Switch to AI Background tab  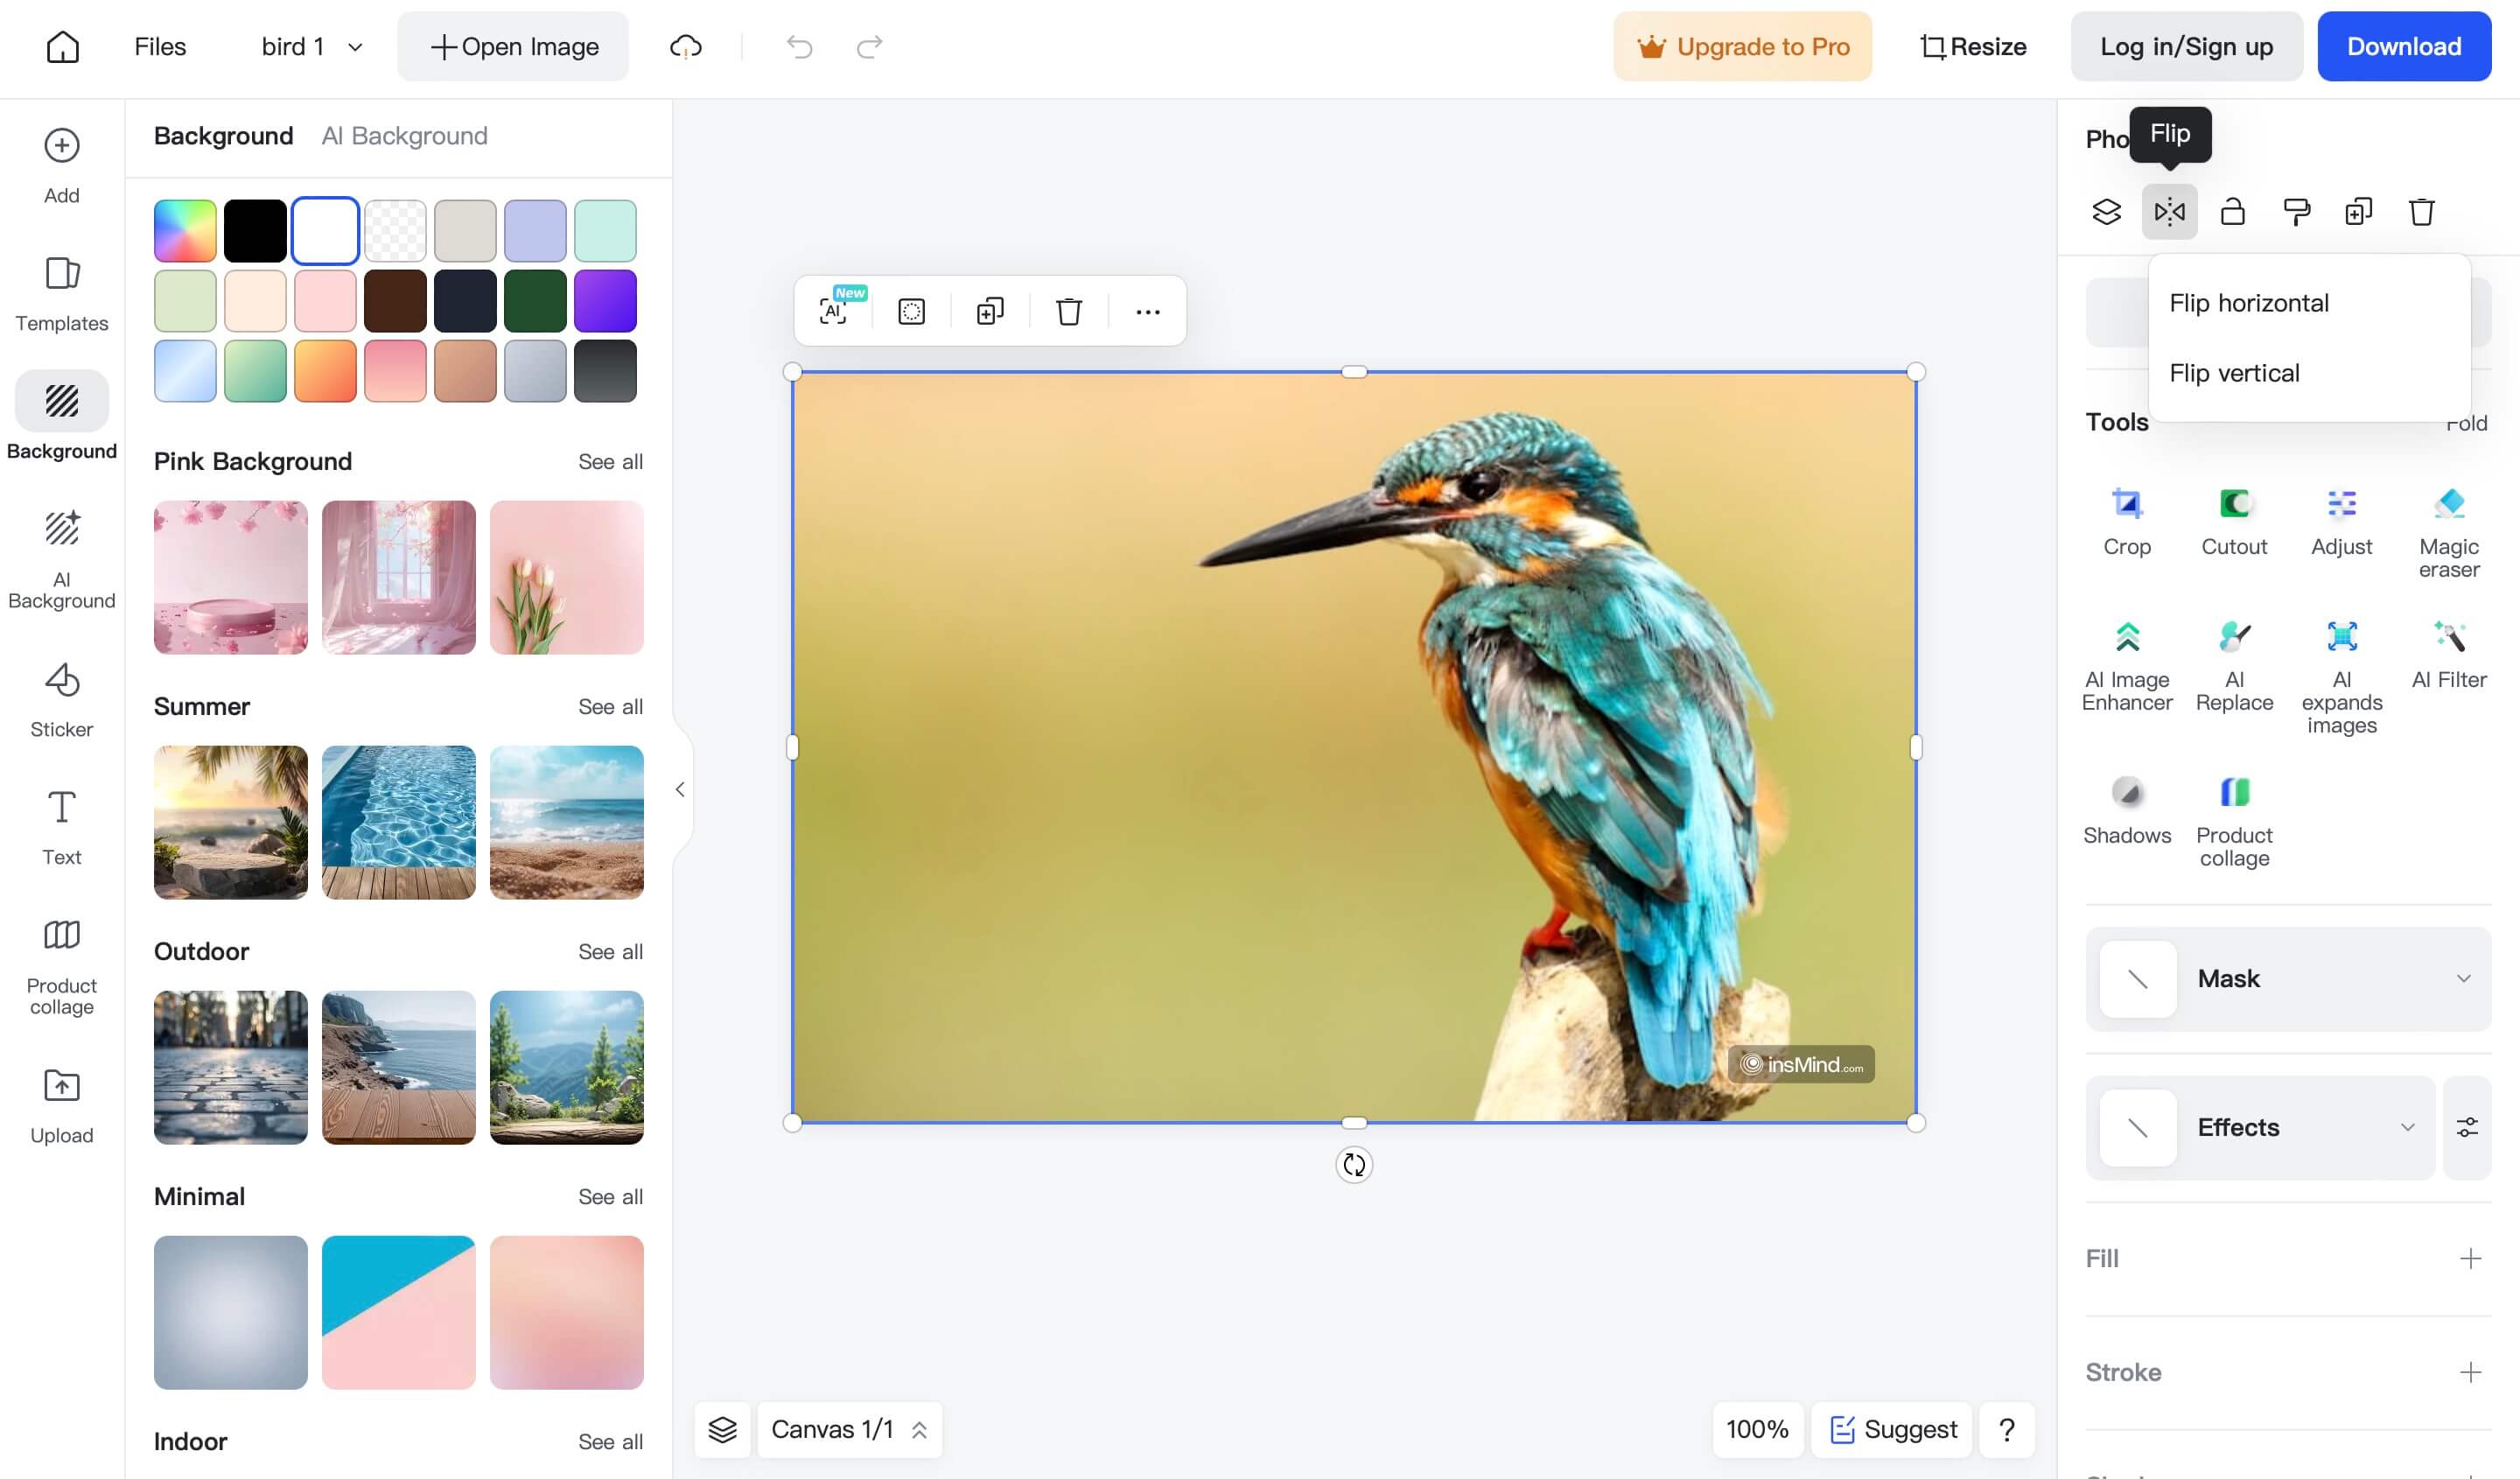point(403,134)
